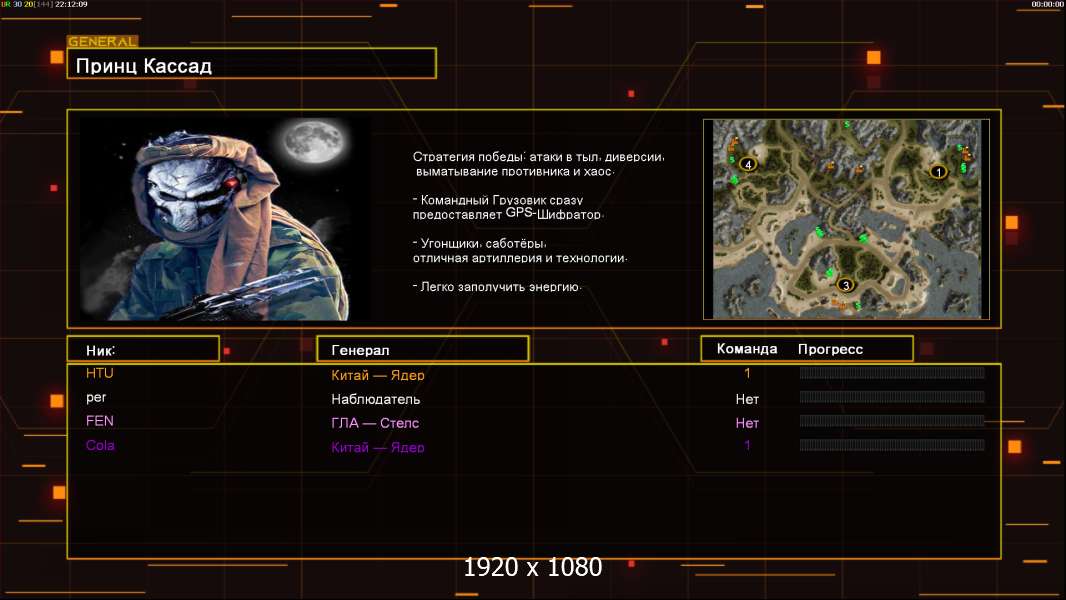Click the 'Команда' column header
Viewport: 1066px width, 600px height.
(x=746, y=349)
